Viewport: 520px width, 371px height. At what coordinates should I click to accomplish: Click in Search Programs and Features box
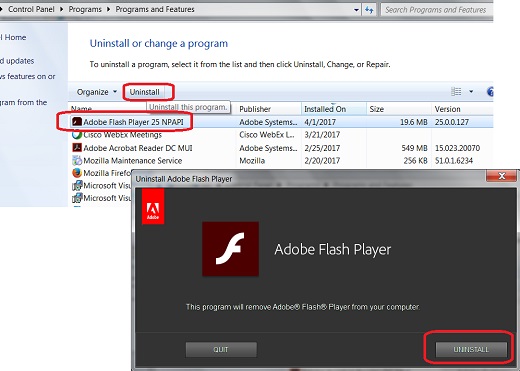pyautogui.click(x=437, y=10)
